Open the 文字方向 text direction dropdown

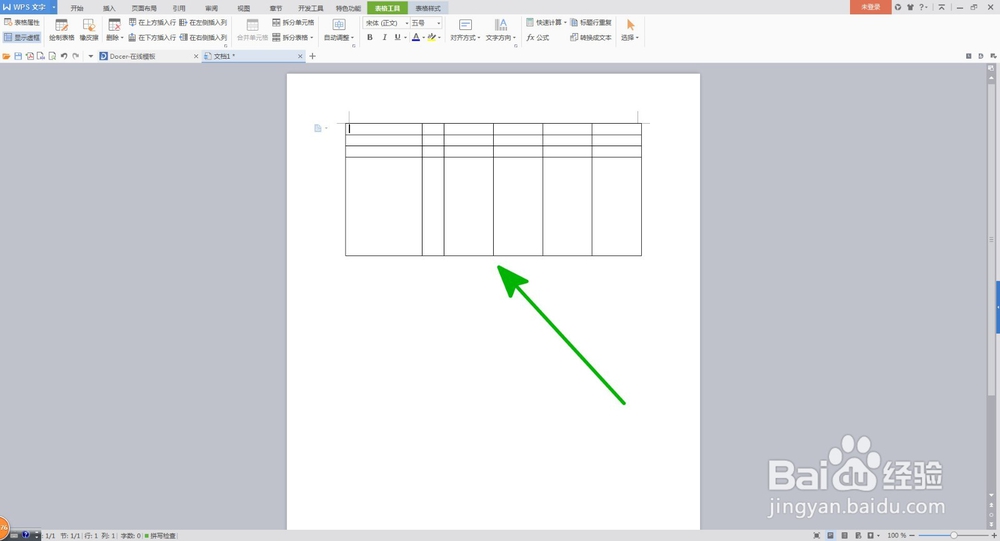[501, 30]
